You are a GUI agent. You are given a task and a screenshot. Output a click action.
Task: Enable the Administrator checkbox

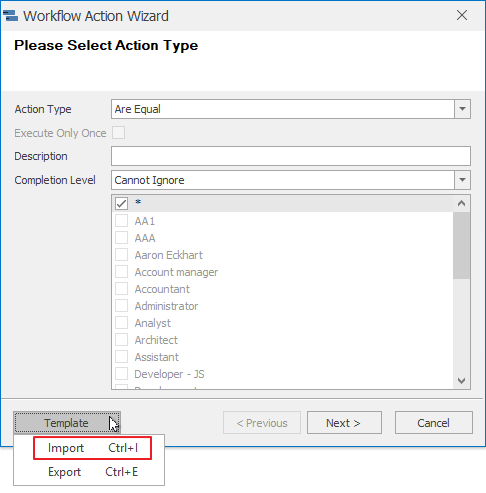[121, 306]
